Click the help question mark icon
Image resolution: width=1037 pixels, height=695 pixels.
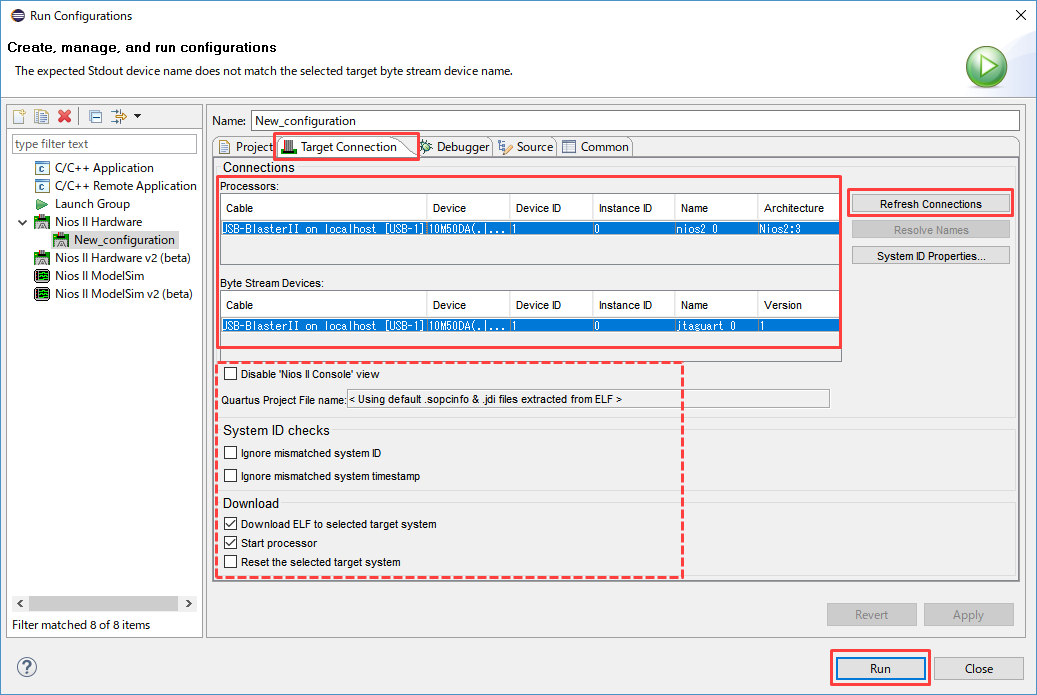[x=27, y=667]
